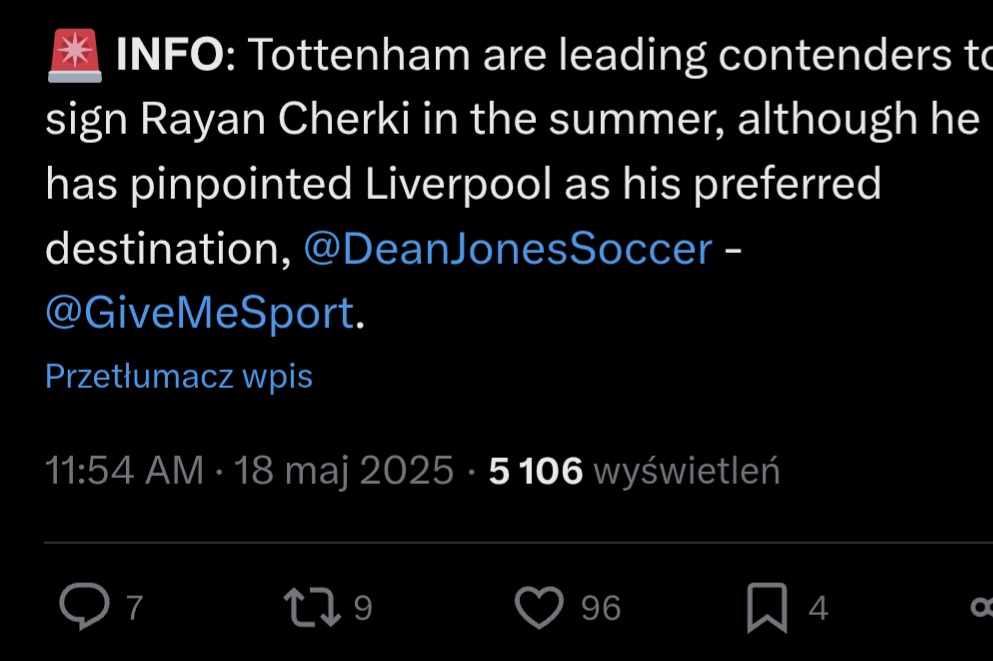Like the tweet with heart icon
This screenshot has width=993, height=661.
541,608
